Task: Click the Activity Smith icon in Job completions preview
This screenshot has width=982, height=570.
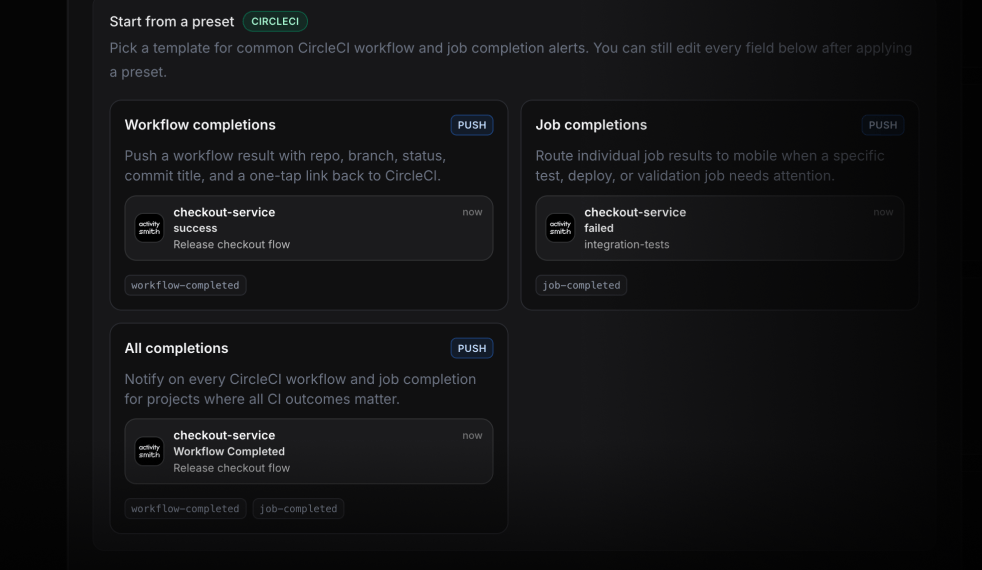Action: 560,228
